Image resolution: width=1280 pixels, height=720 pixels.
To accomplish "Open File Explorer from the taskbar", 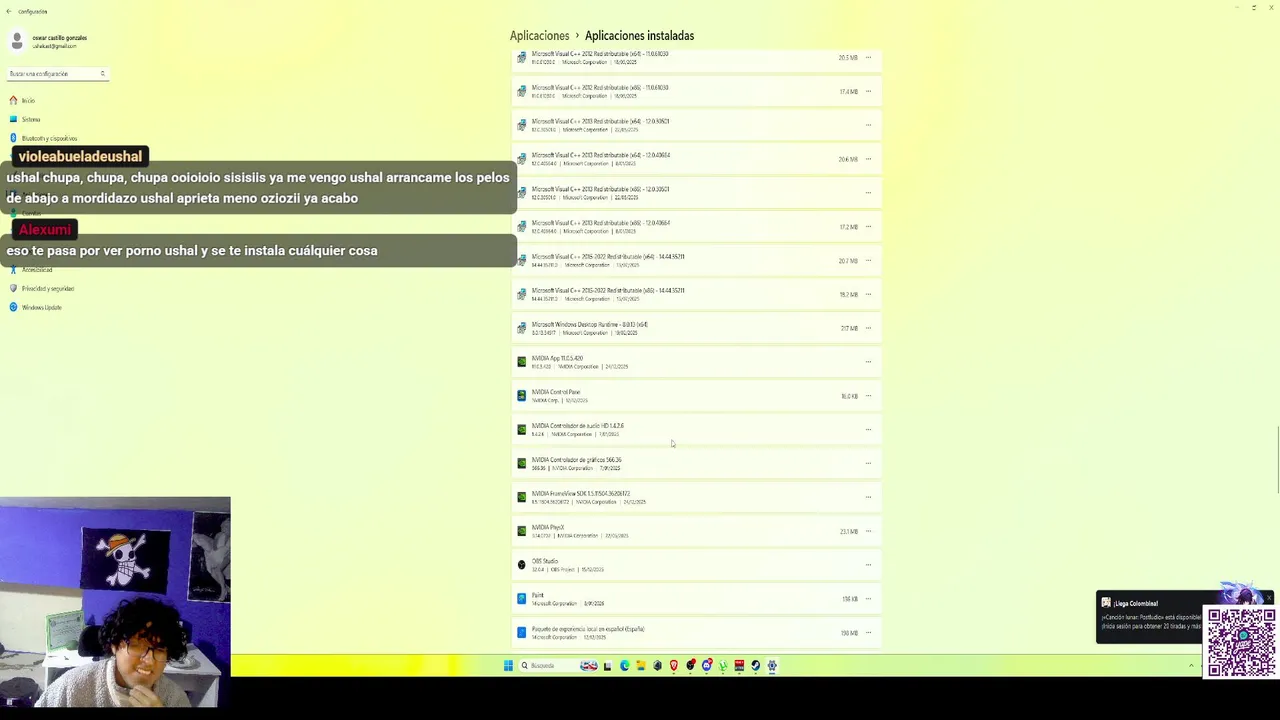I will tap(641, 666).
